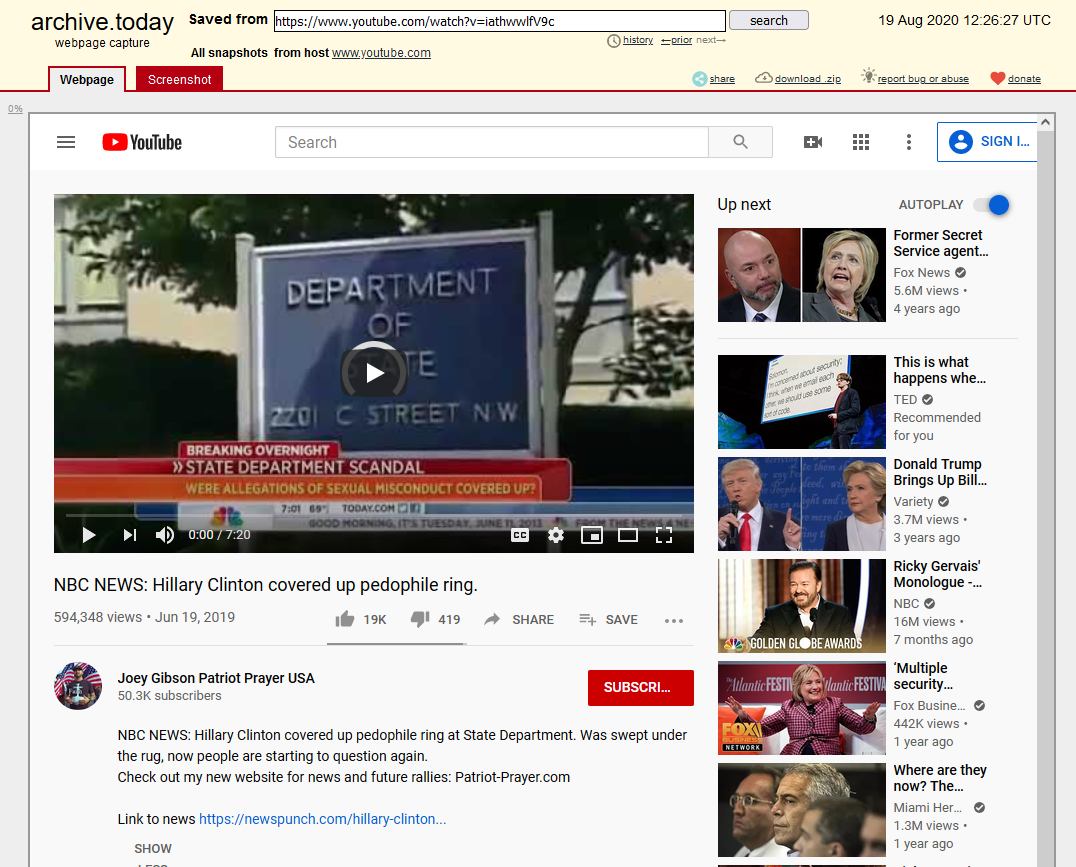The height and width of the screenshot is (867, 1076).
Task: Click SAVE to playlist button
Action: (x=608, y=620)
